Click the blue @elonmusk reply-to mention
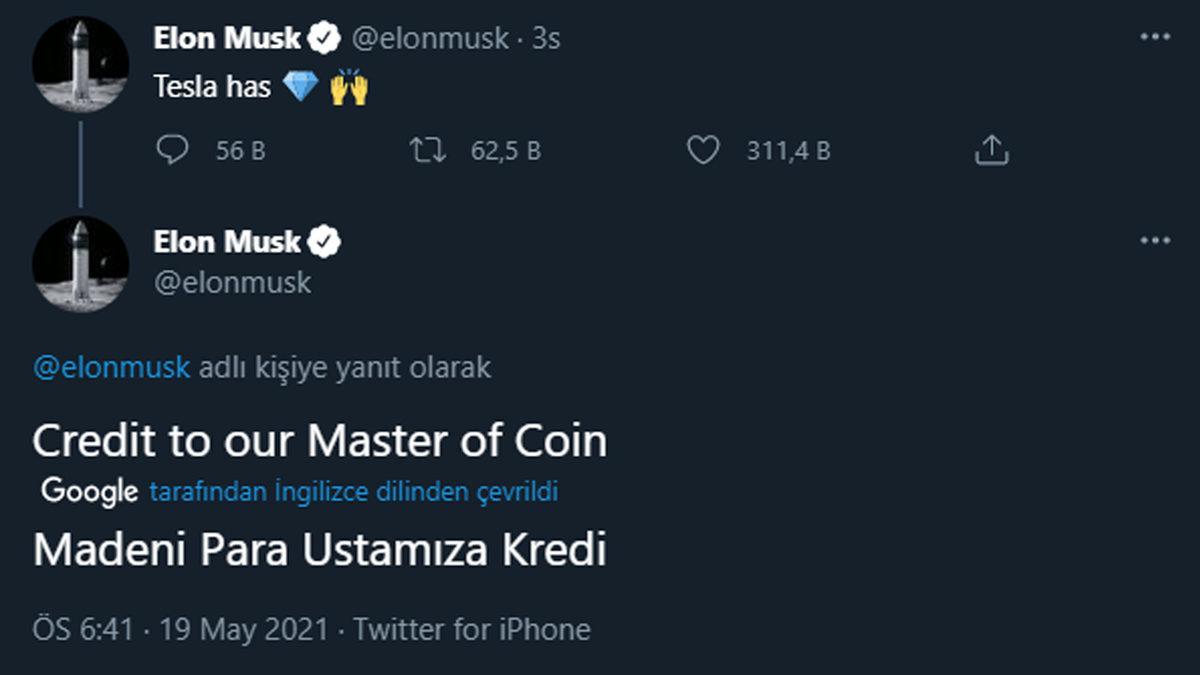1200x675 pixels. pyautogui.click(x=111, y=367)
